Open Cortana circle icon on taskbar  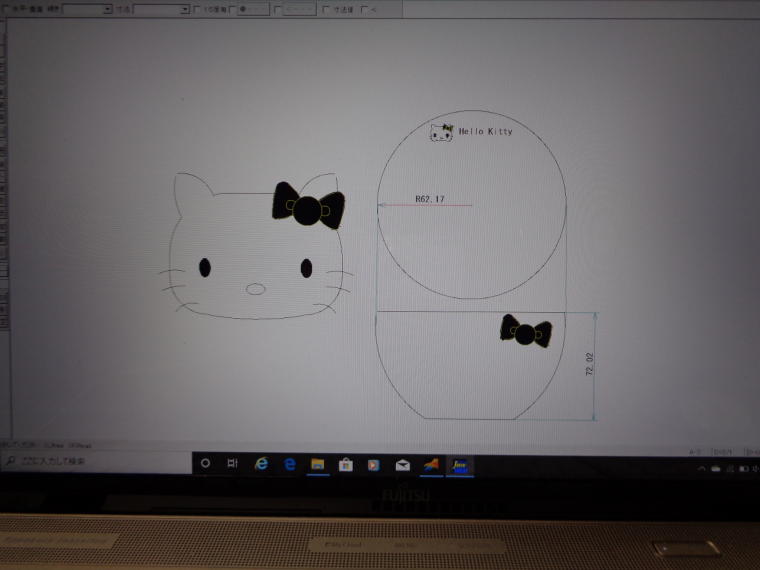[x=206, y=463]
